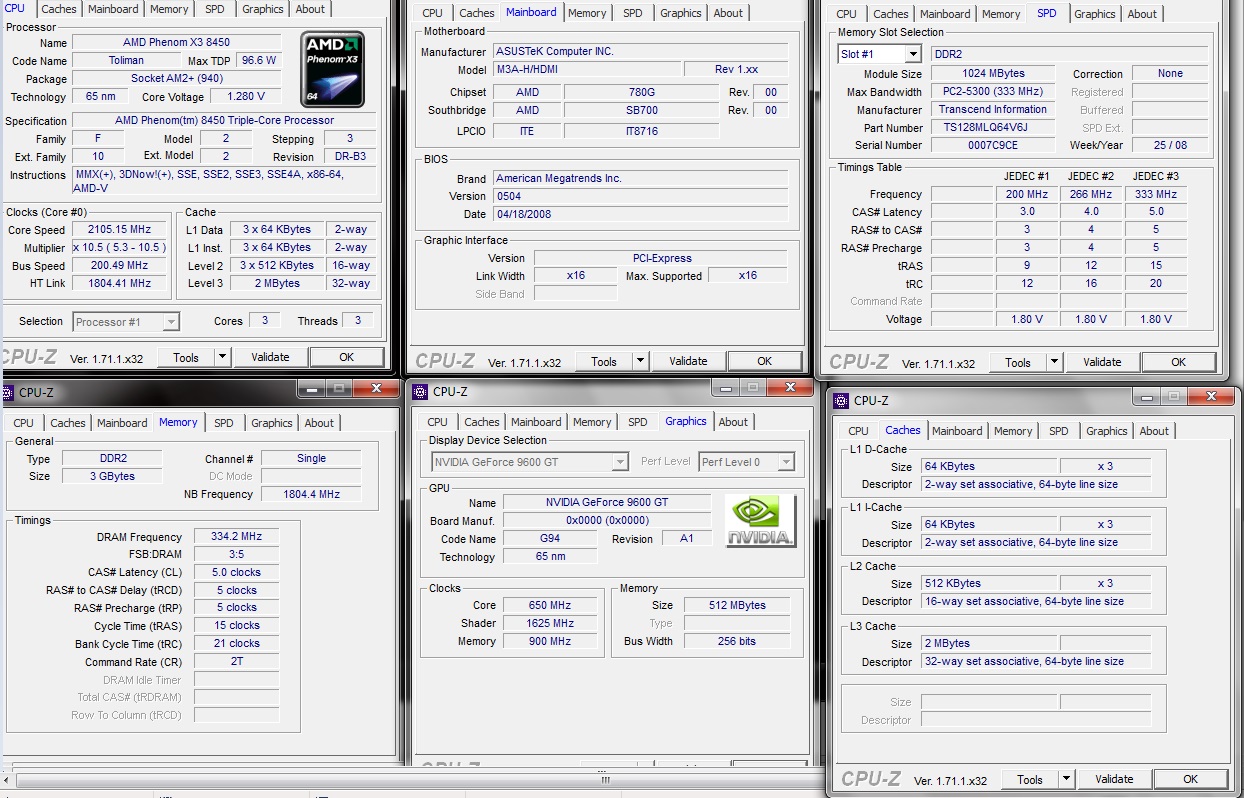Viewport: 1244px width, 798px height.
Task: Switch to About tab in Graphics window
Action: pos(733,422)
